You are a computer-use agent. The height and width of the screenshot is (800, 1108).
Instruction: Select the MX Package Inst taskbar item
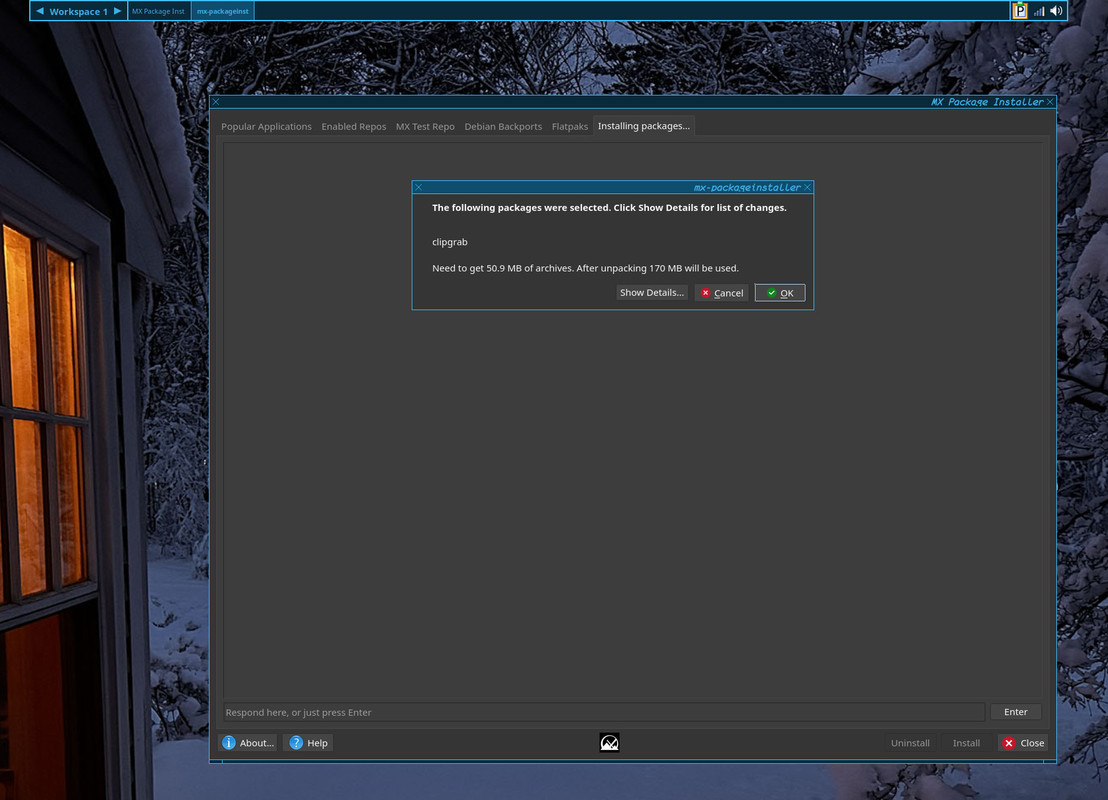point(158,11)
